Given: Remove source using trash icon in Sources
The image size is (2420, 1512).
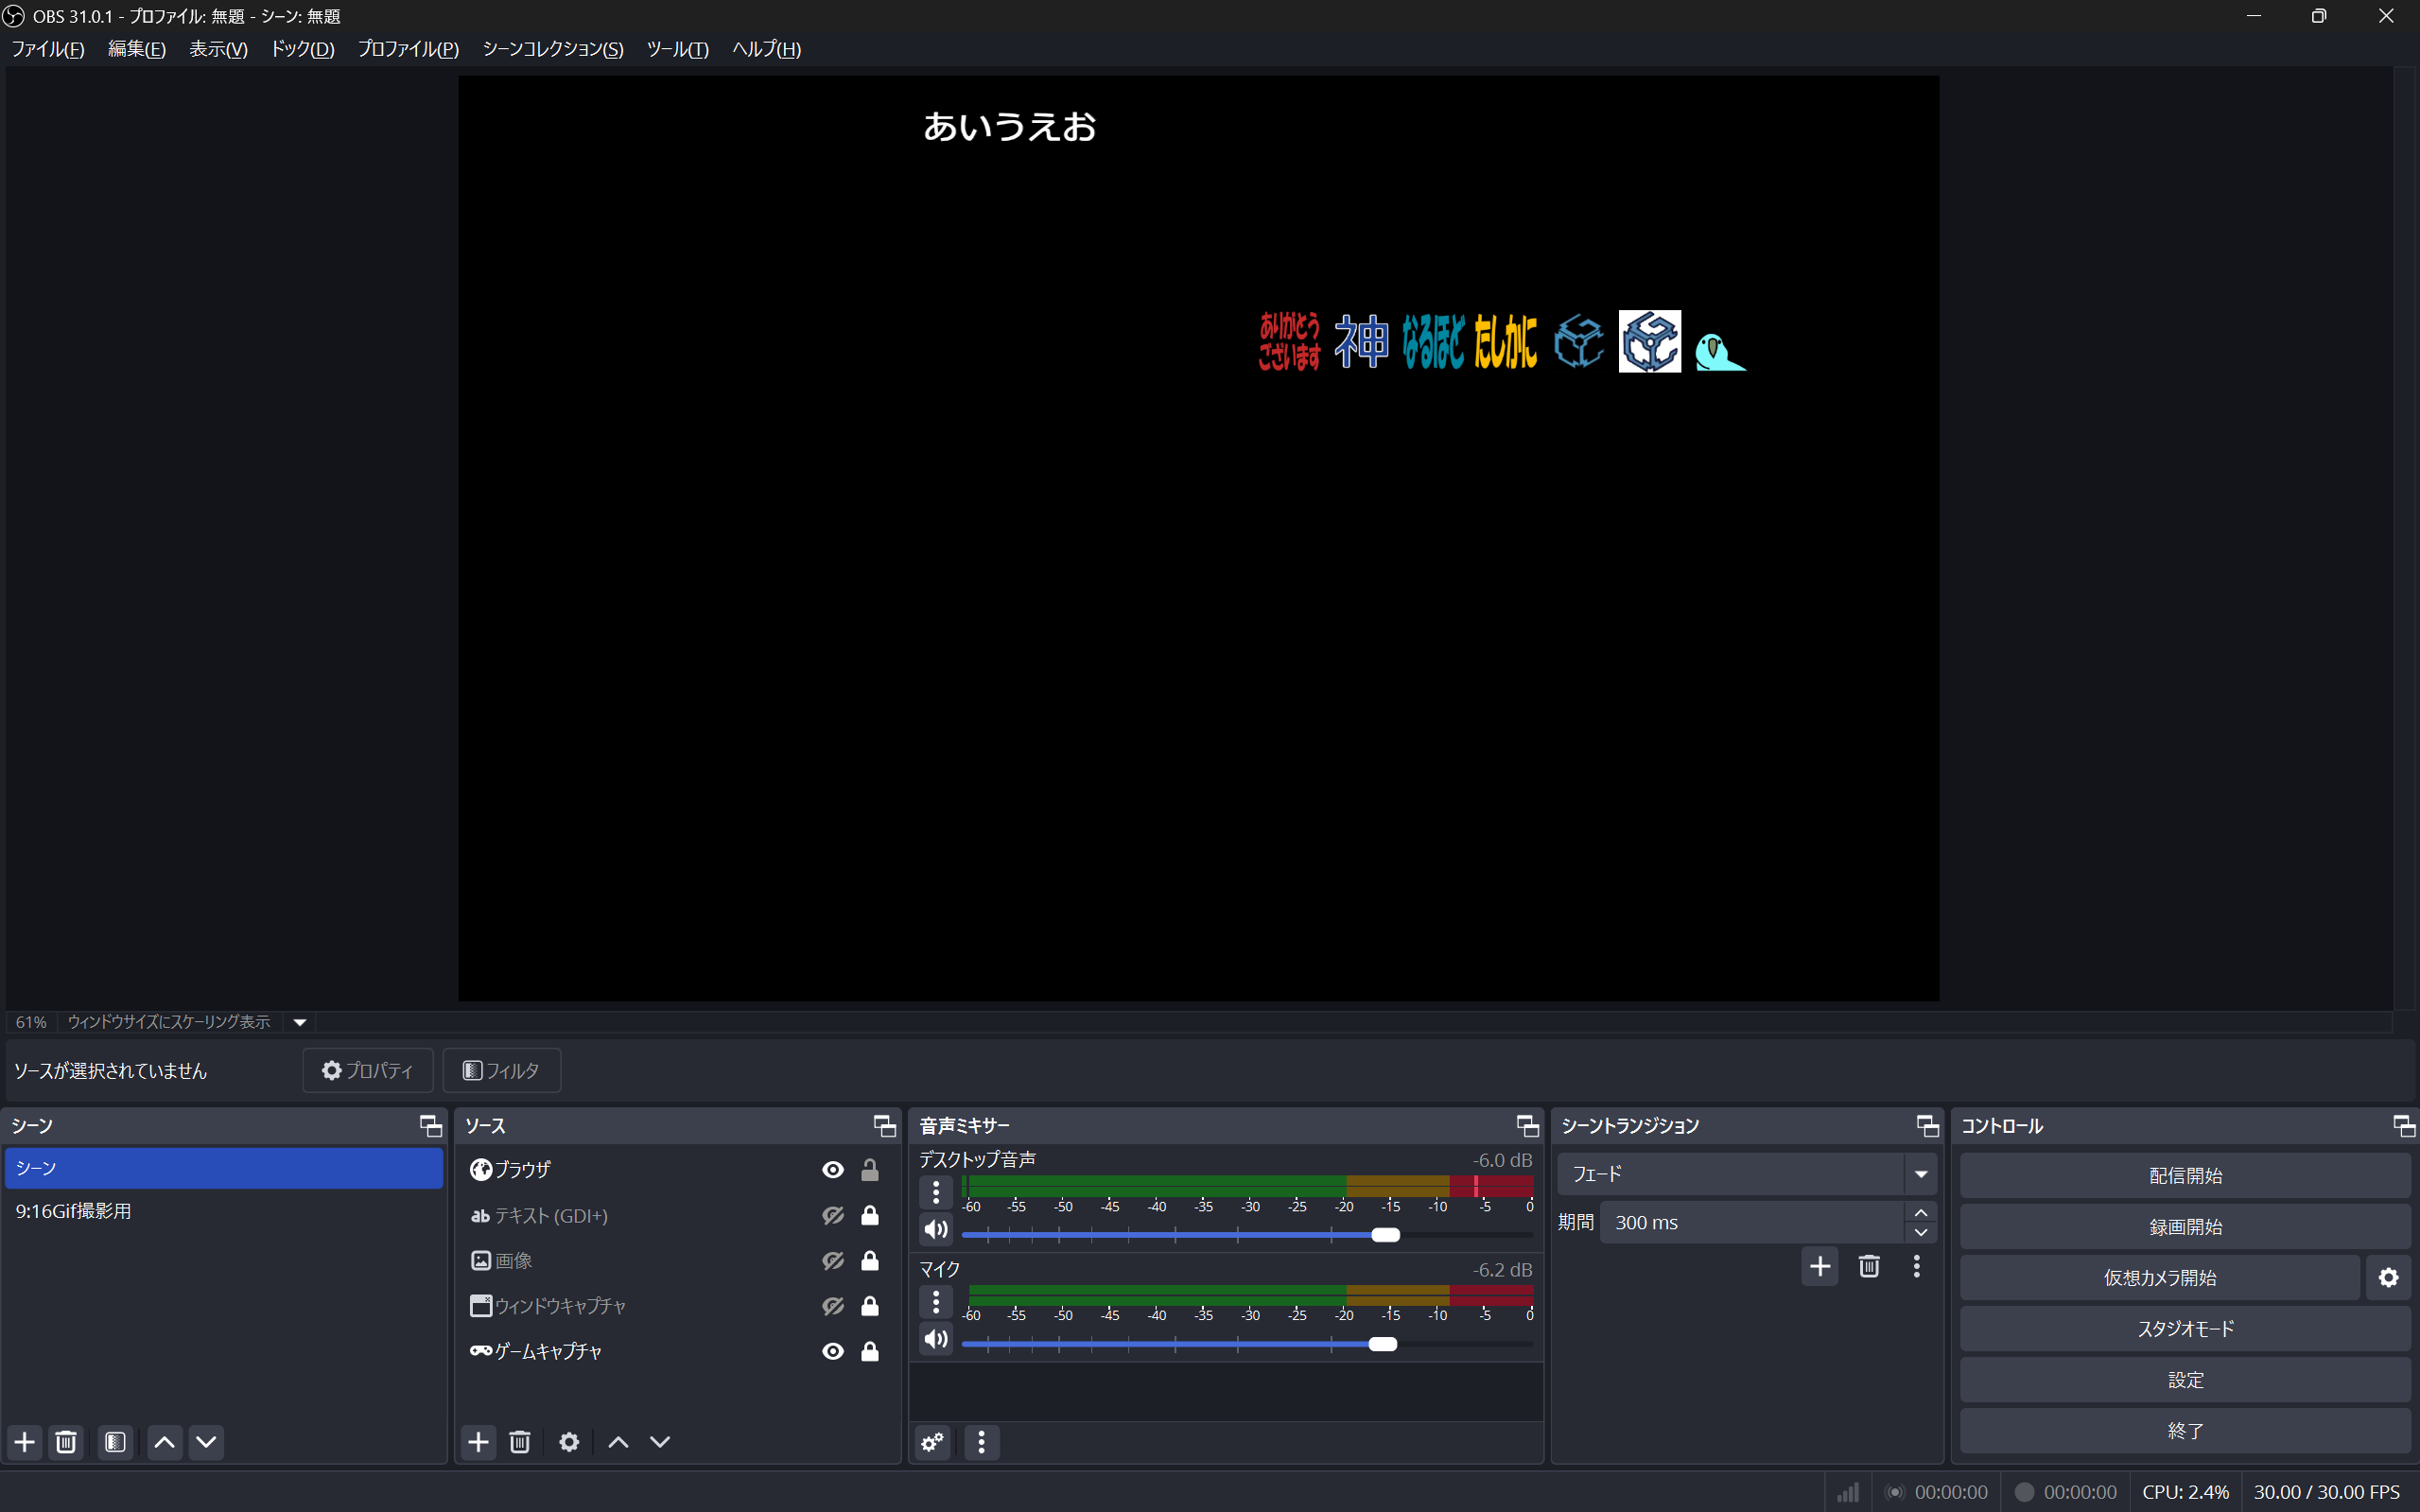Looking at the screenshot, I should pos(520,1442).
